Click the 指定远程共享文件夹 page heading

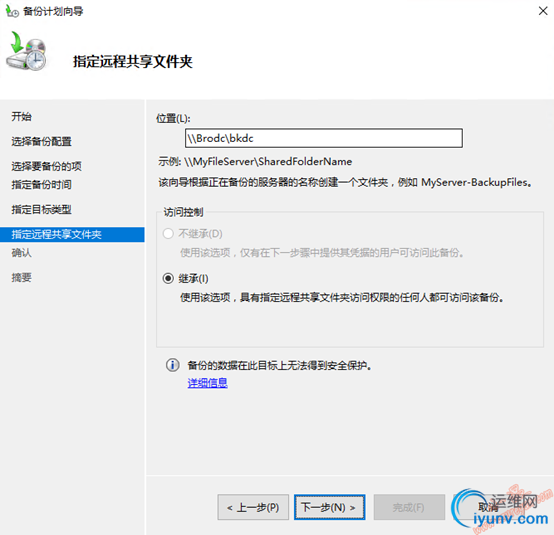coord(132,62)
